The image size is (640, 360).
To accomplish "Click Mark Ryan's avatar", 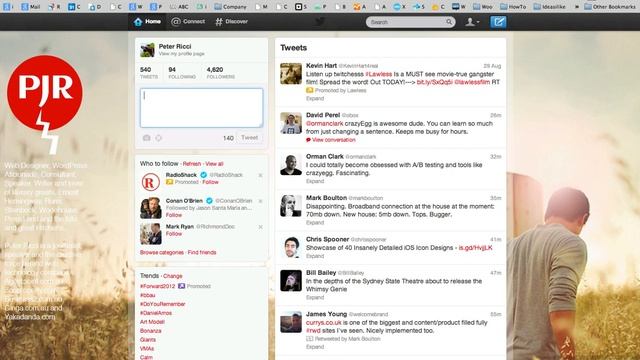I will pyautogui.click(x=151, y=234).
